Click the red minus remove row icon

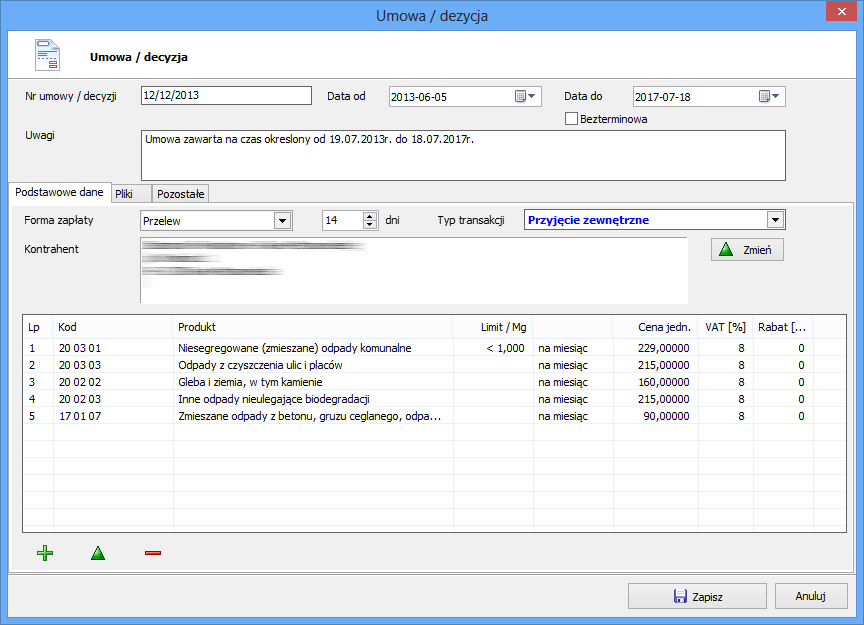153,553
